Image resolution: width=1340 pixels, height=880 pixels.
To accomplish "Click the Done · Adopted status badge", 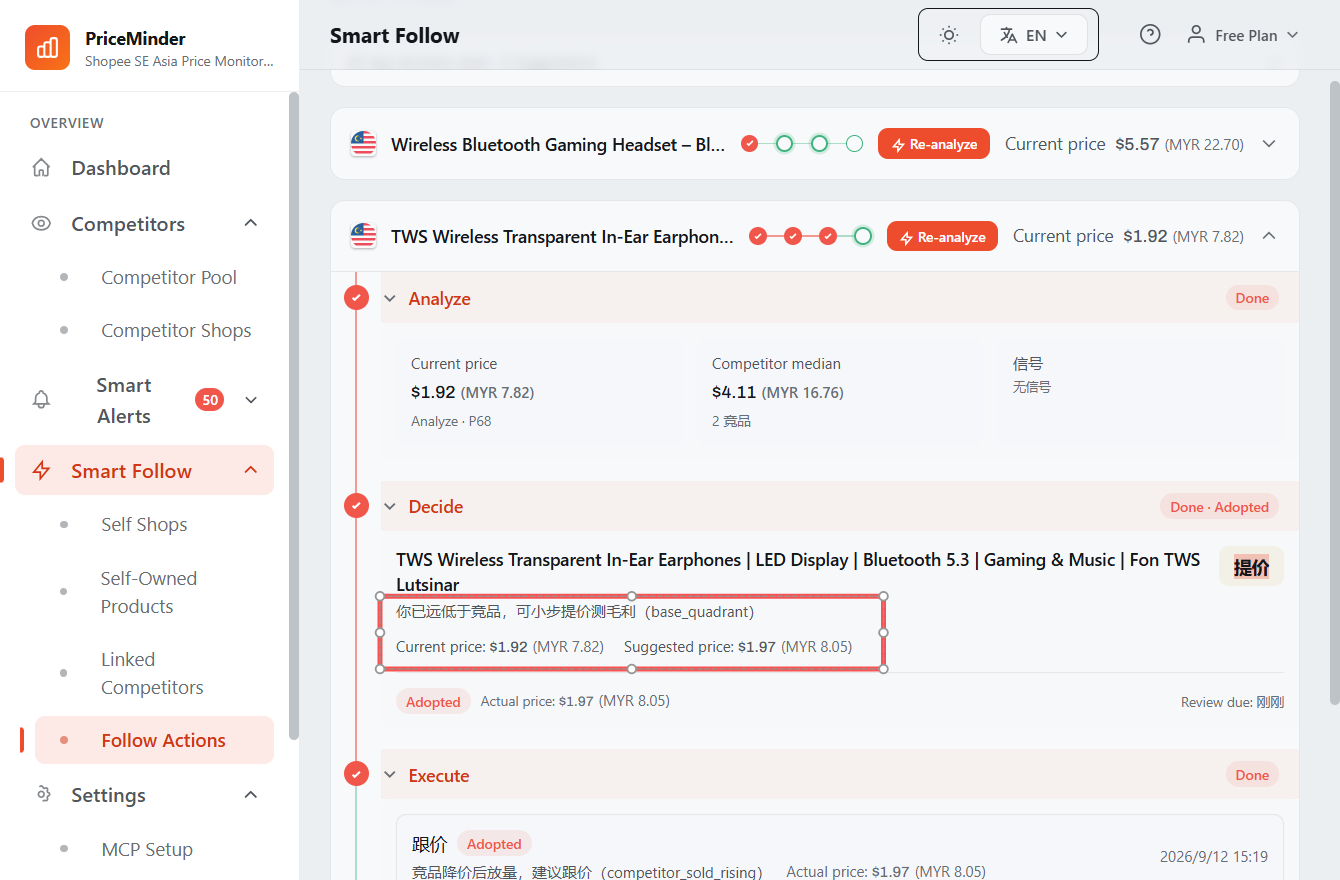I will [x=1219, y=507].
